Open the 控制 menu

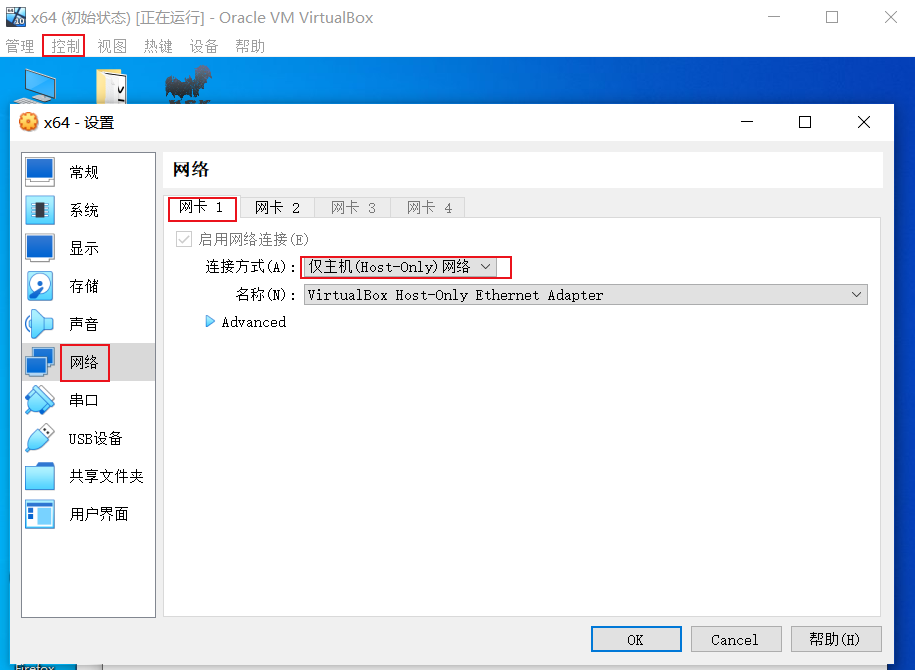point(65,46)
